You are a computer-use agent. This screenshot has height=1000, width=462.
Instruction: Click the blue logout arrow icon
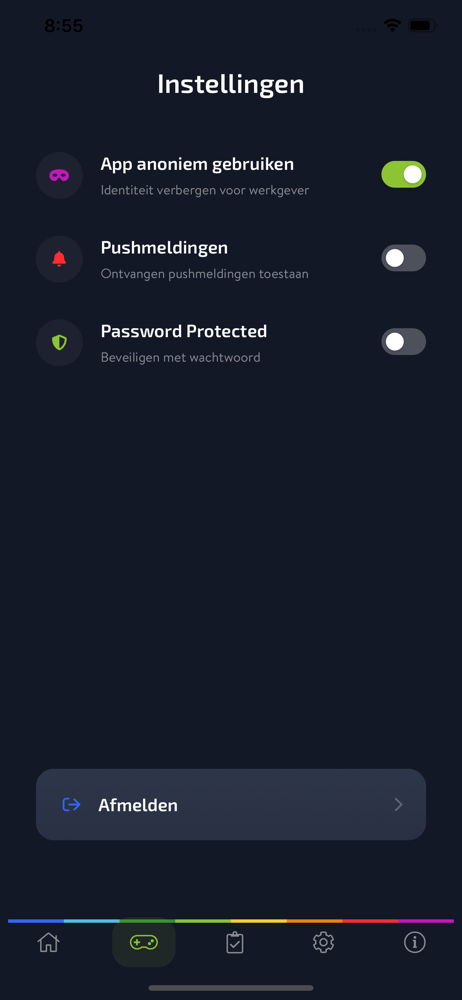click(x=71, y=805)
